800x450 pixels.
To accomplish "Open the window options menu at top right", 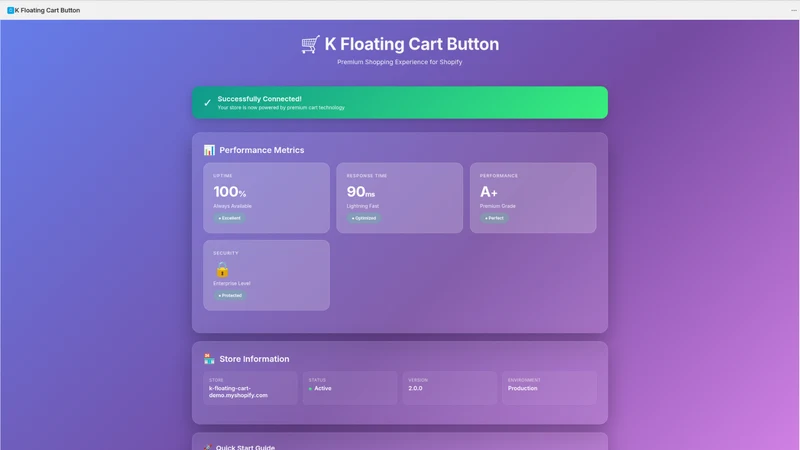I will point(793,10).
